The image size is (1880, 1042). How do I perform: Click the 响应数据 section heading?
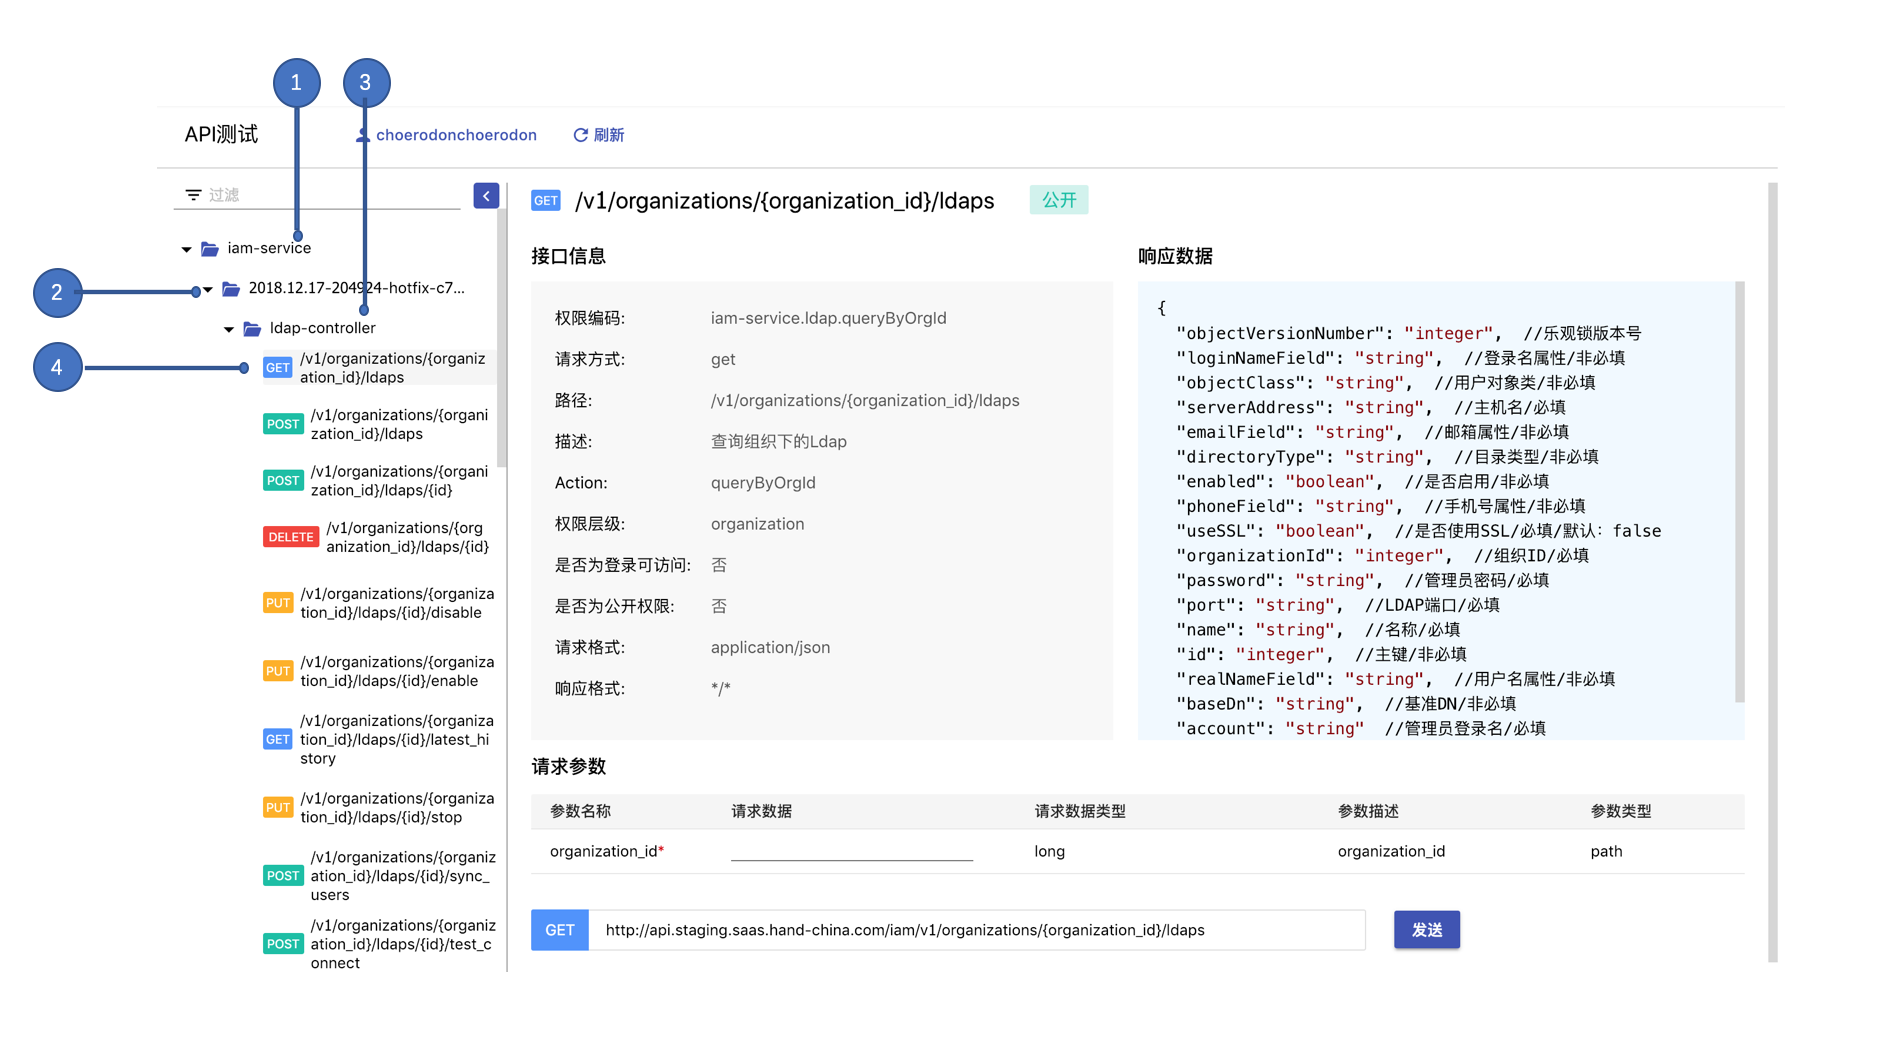point(1175,256)
